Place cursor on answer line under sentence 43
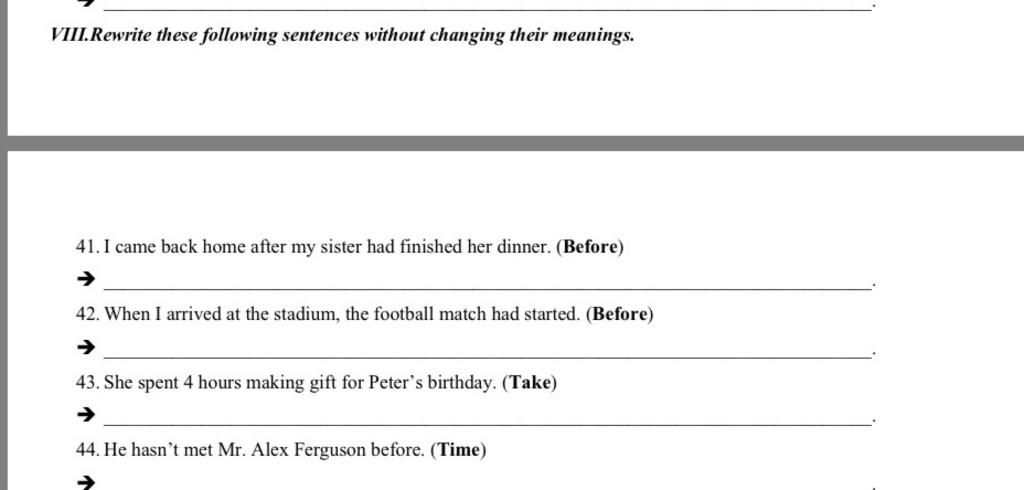Image resolution: width=1024 pixels, height=490 pixels. point(487,424)
